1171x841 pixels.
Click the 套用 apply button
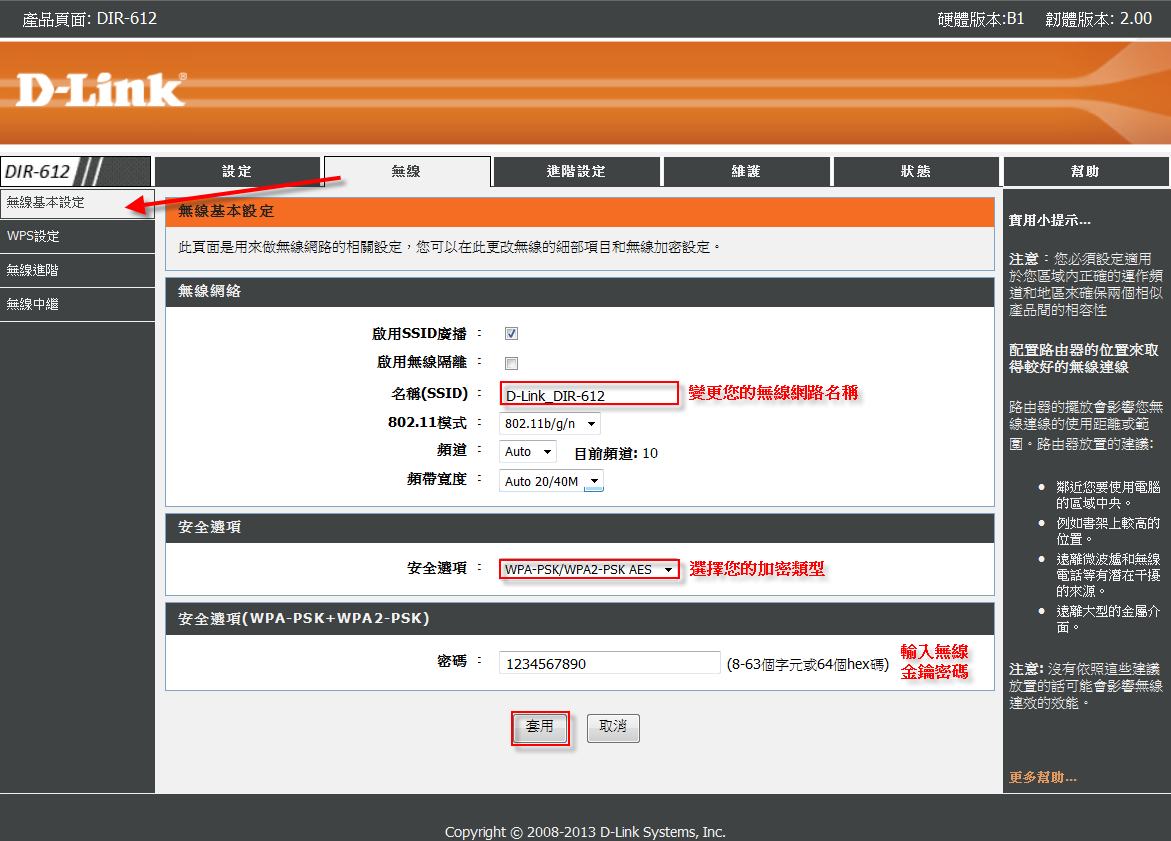point(540,727)
